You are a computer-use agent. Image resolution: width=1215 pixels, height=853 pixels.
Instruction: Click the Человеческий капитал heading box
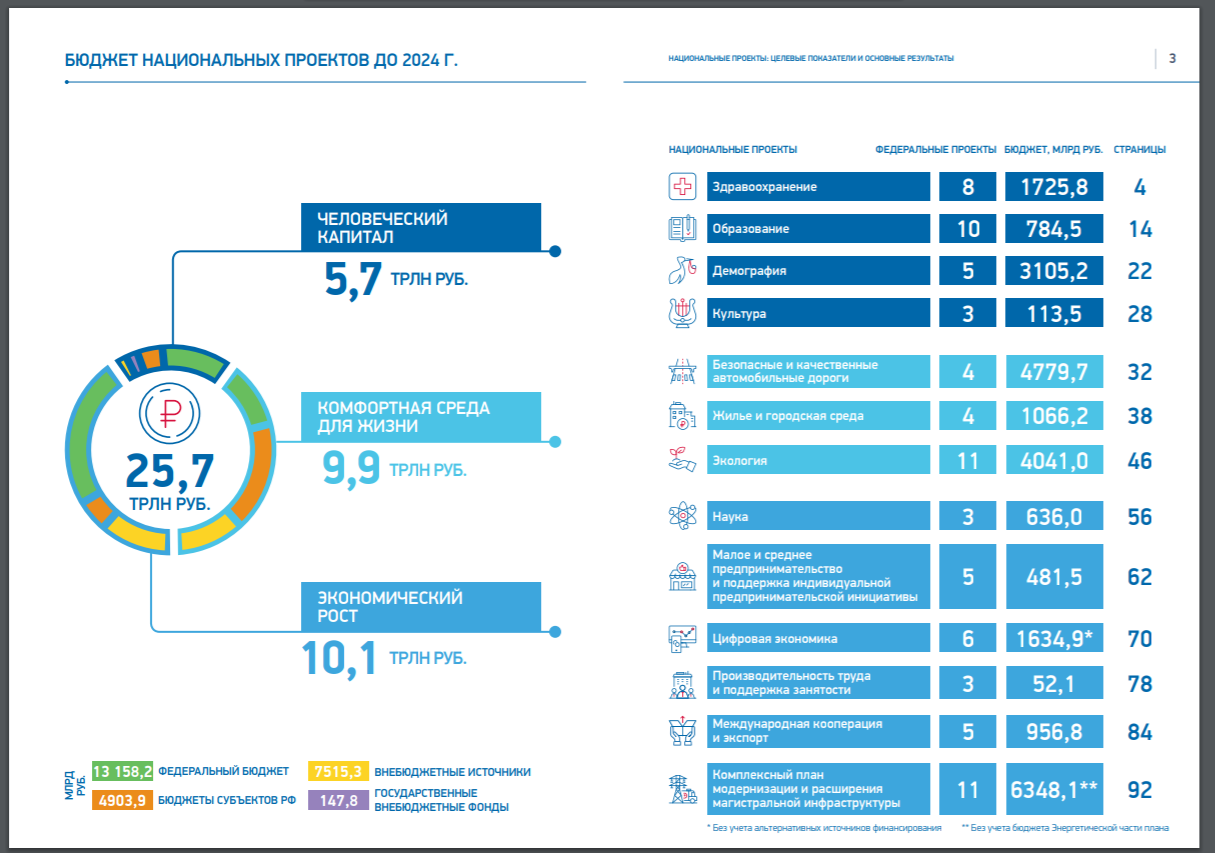[421, 227]
